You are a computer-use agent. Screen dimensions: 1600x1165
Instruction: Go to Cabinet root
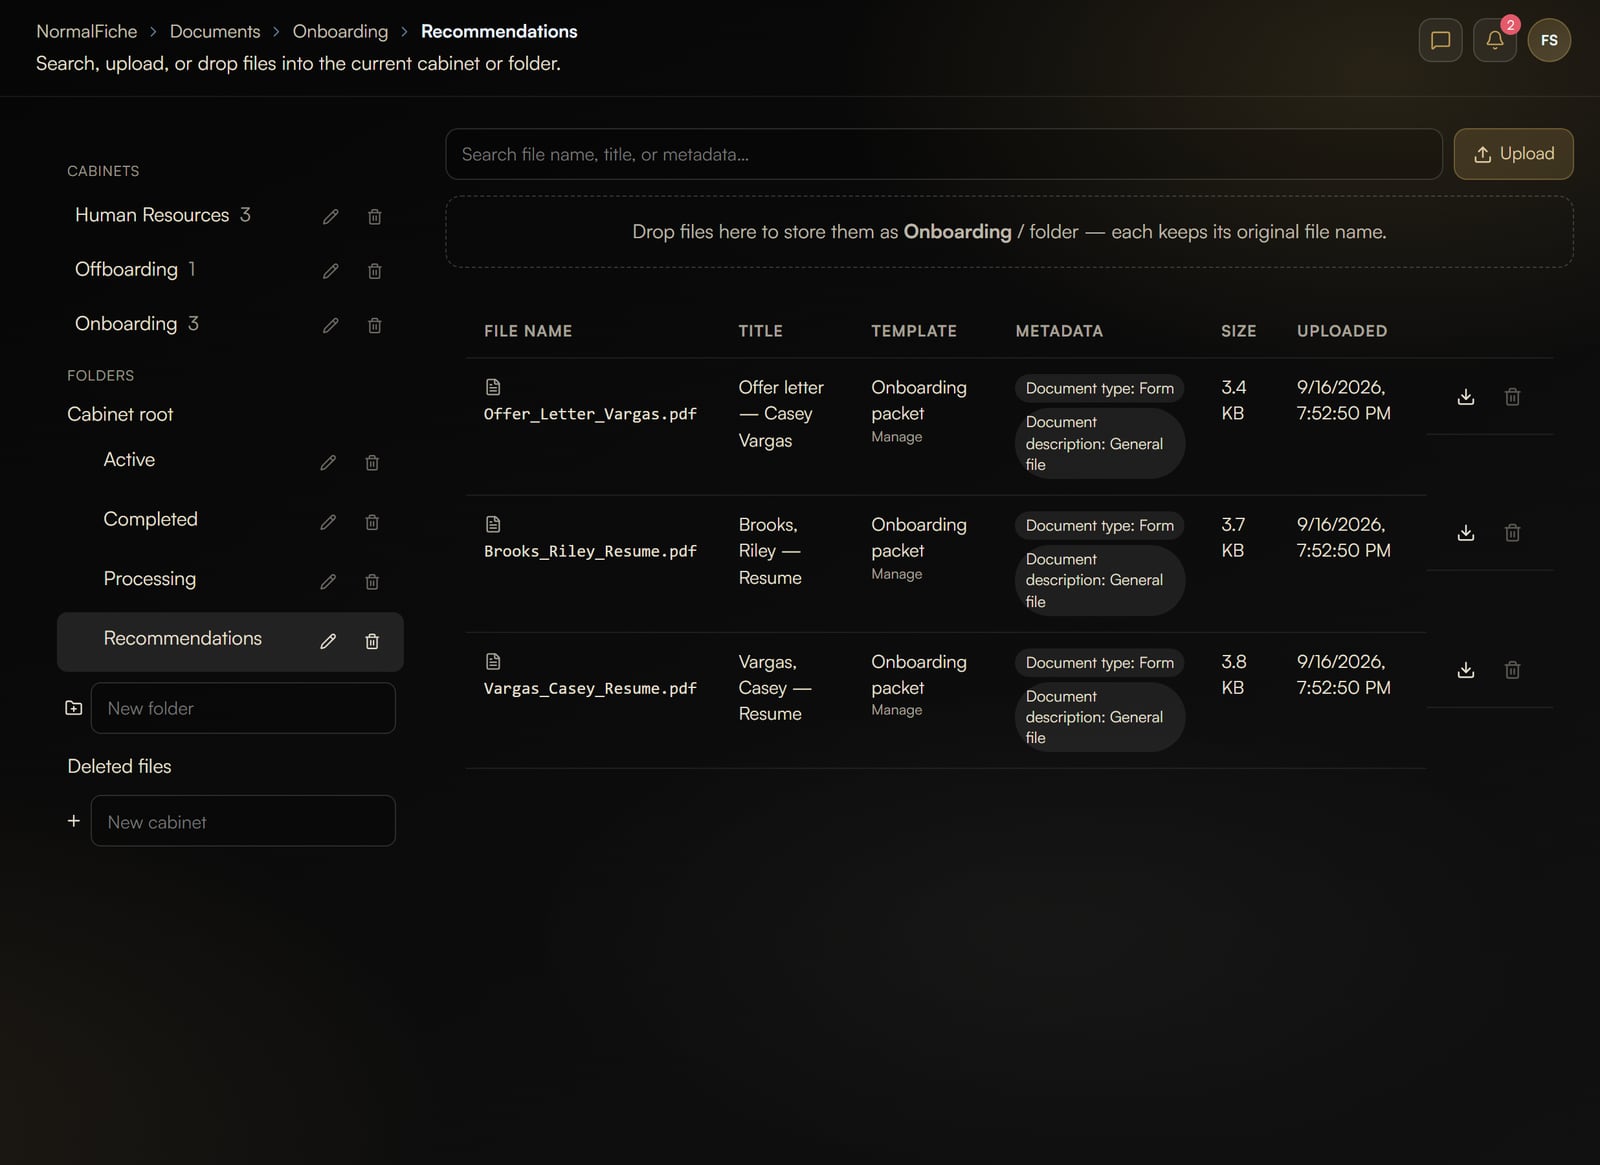click(x=120, y=414)
